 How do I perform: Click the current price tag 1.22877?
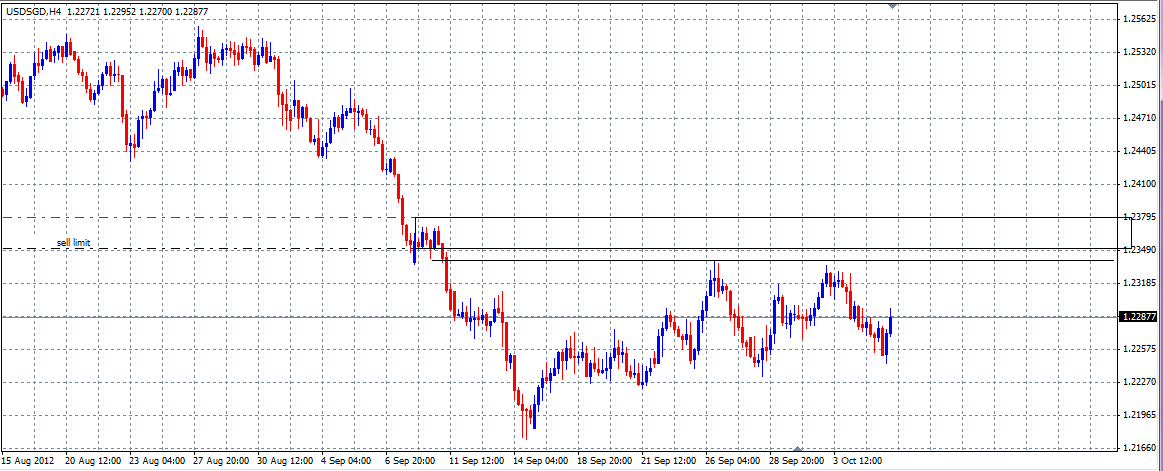point(1138,316)
